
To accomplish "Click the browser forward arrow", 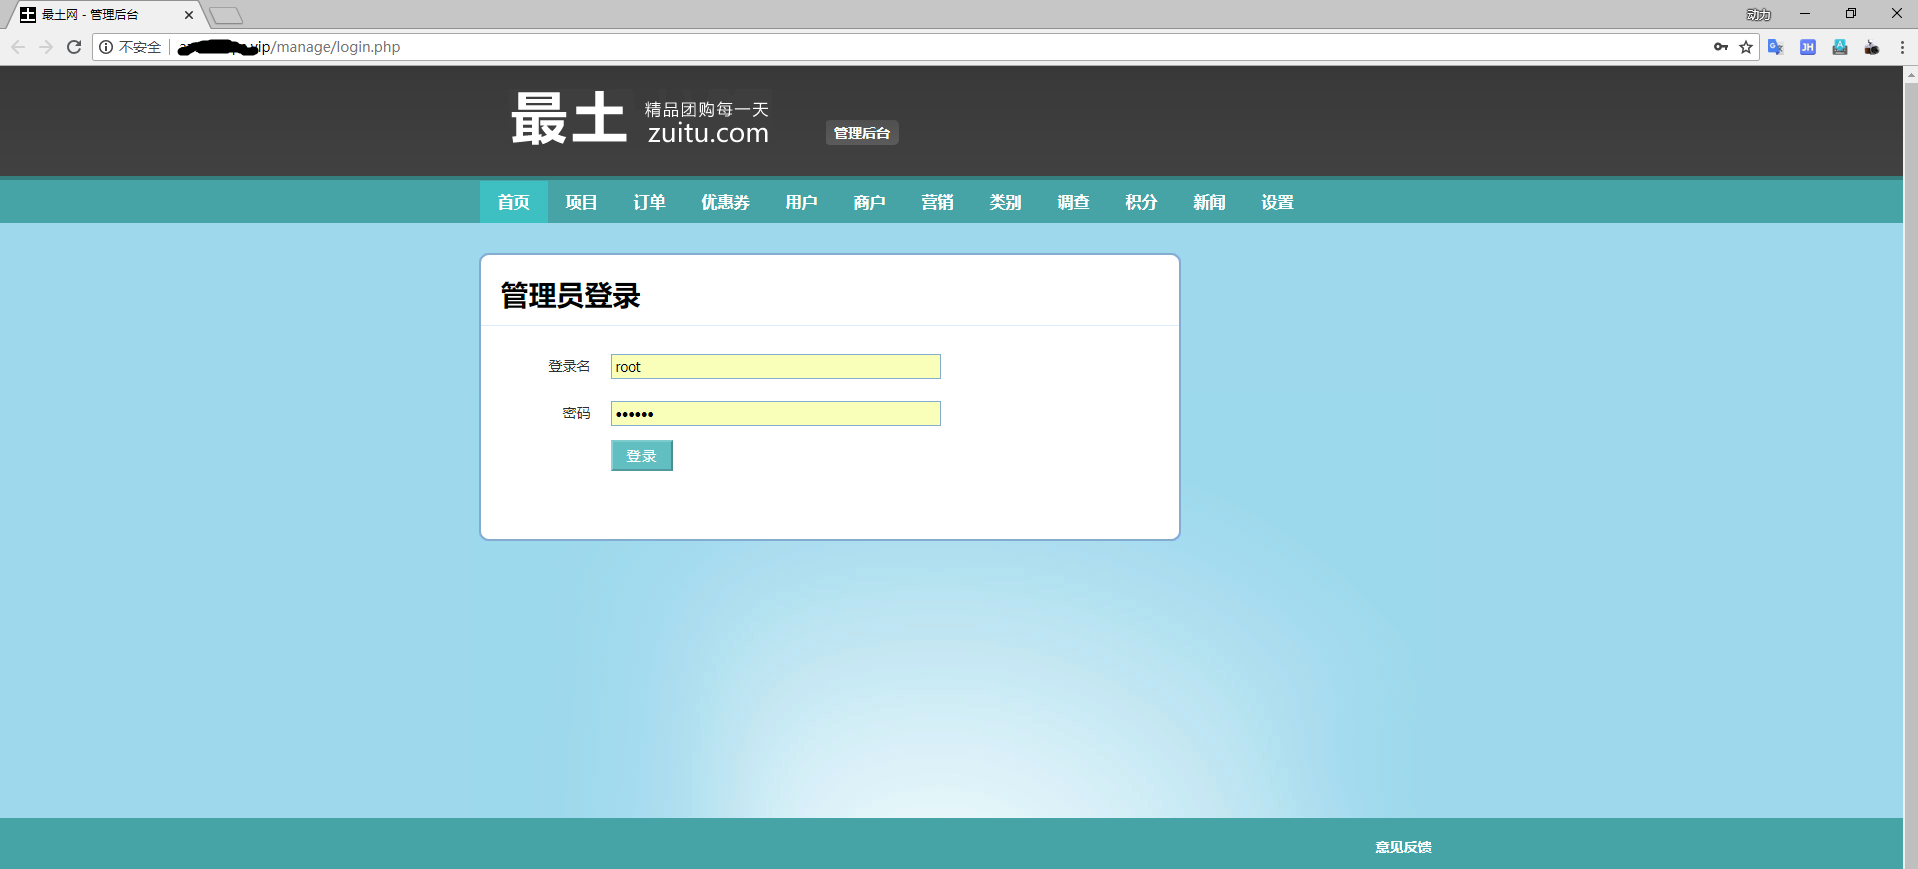I will (x=46, y=47).
